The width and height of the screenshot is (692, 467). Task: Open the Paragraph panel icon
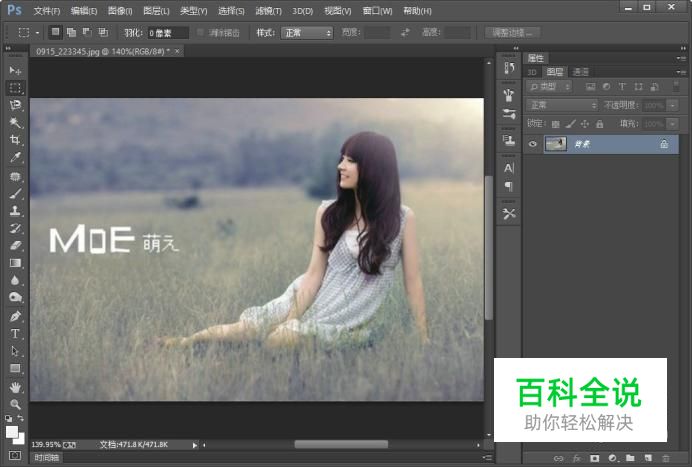point(509,186)
